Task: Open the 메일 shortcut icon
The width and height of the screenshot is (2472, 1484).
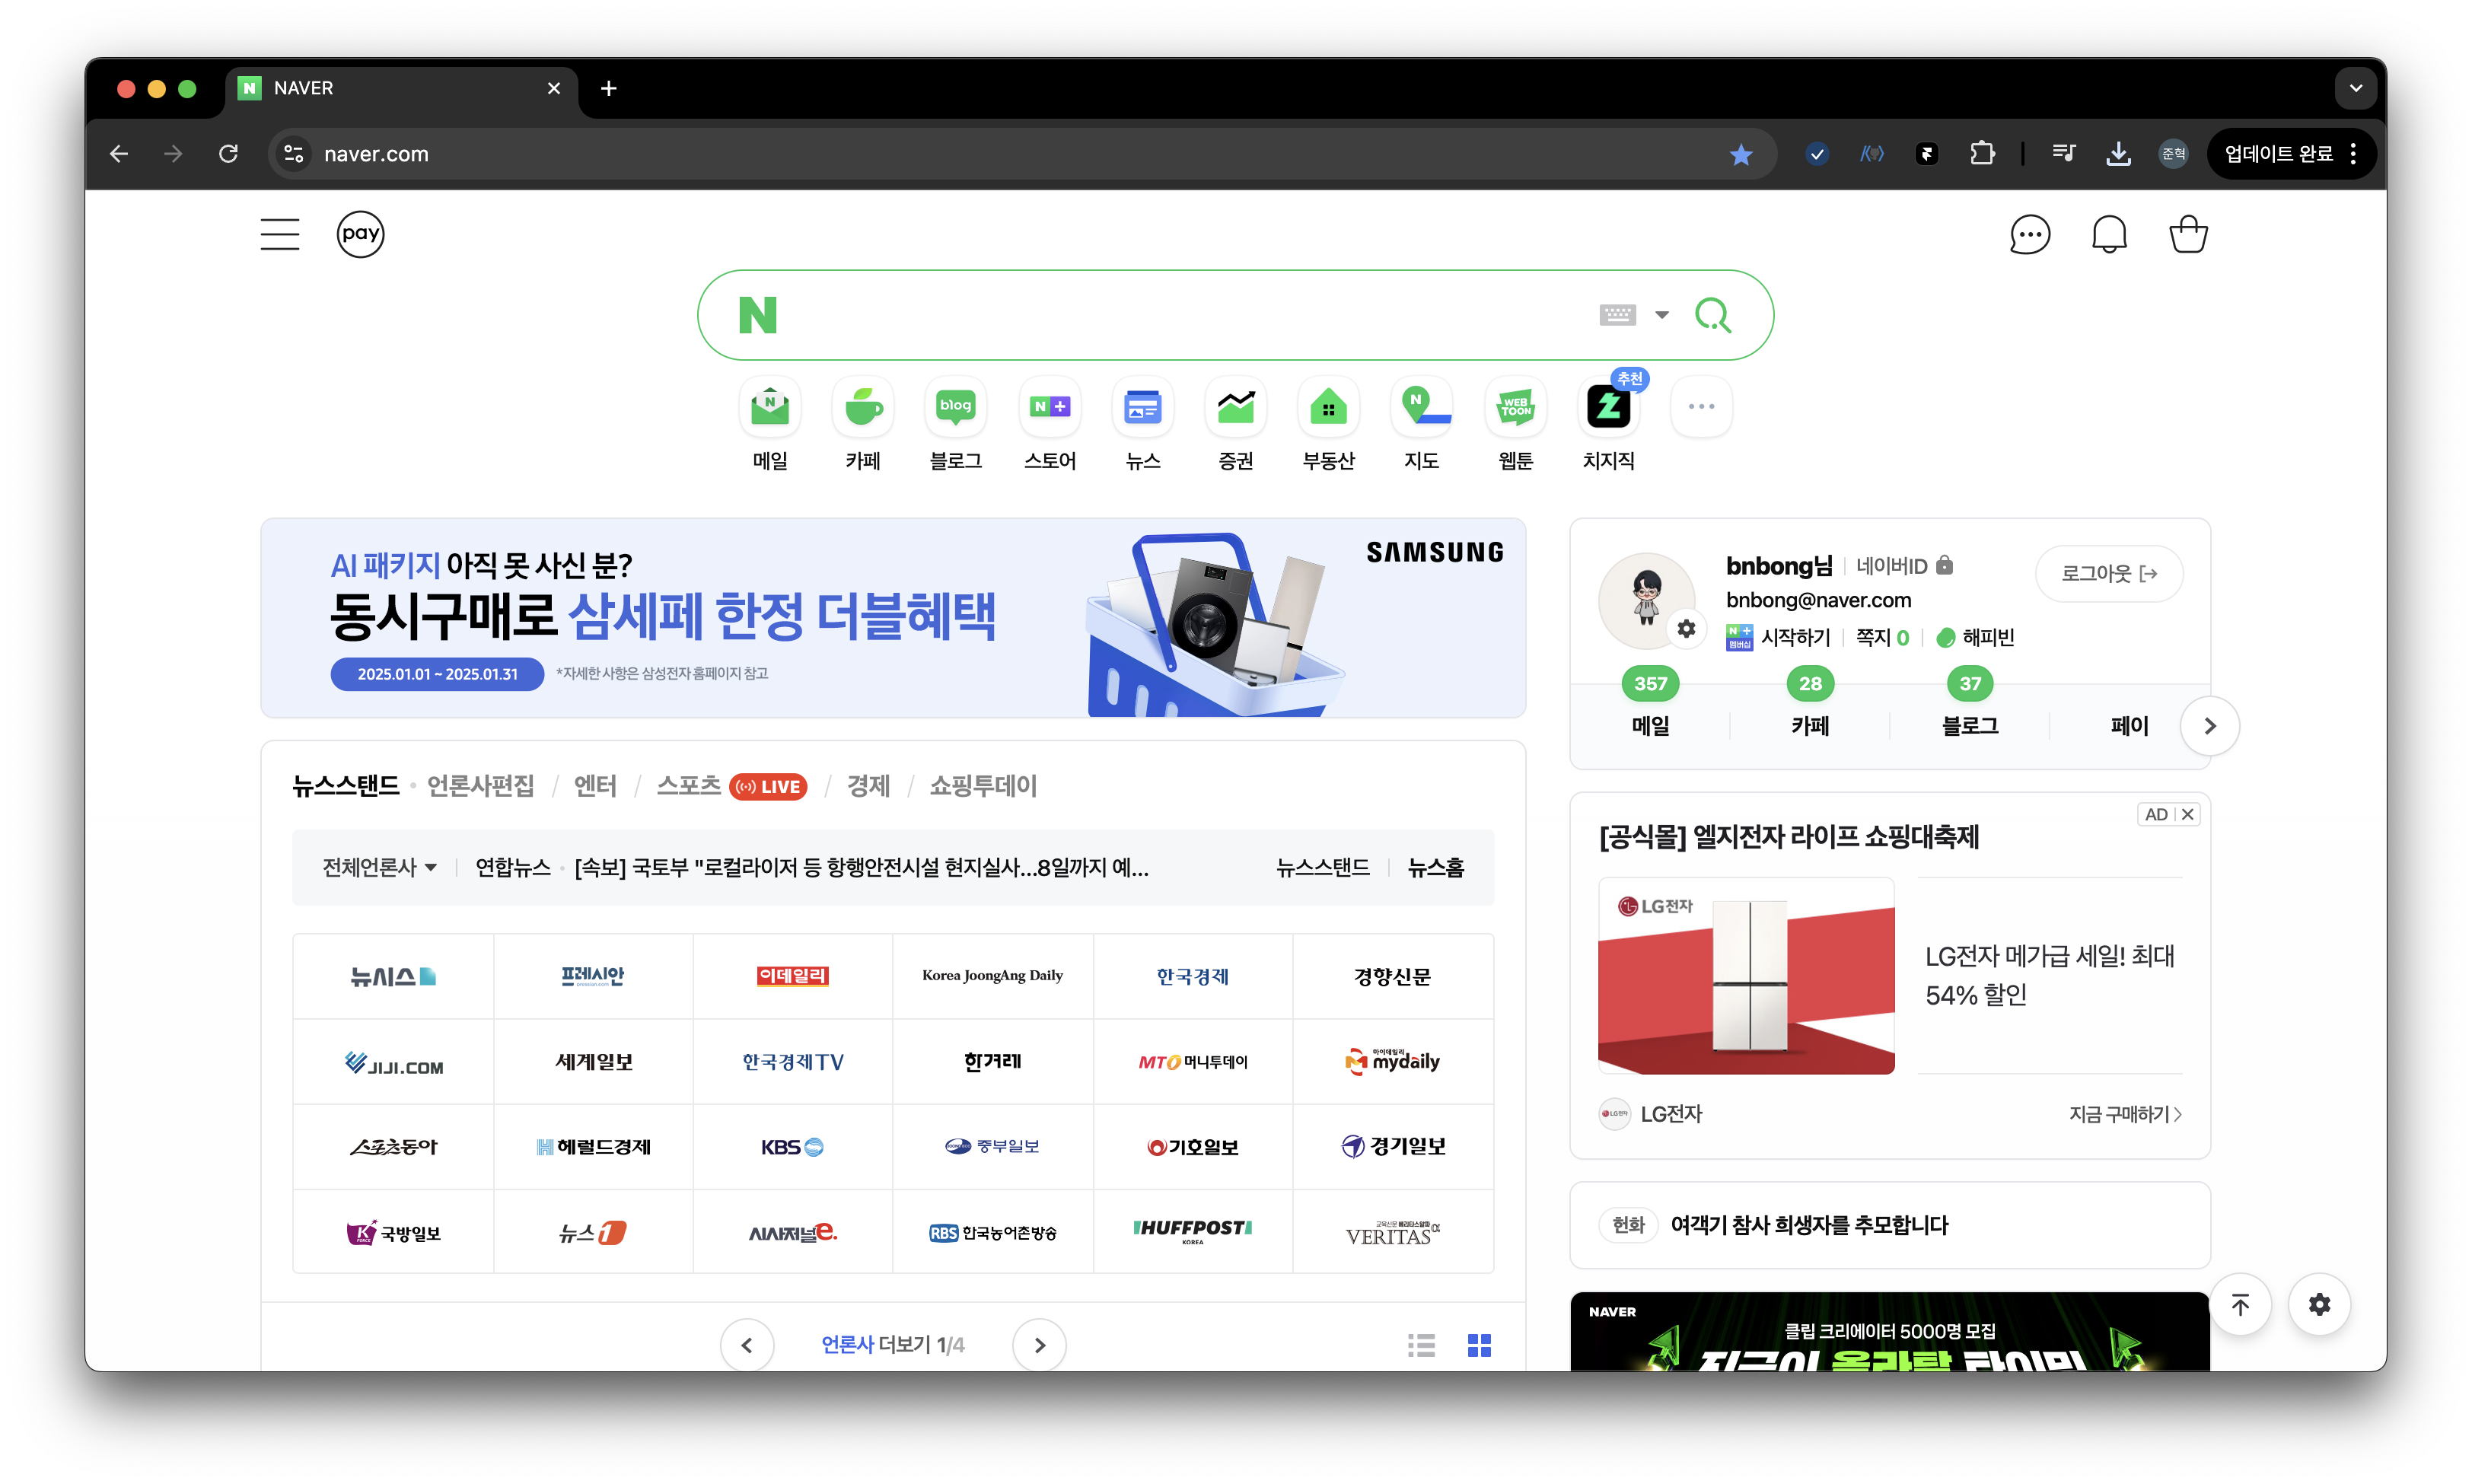Action: pos(770,407)
